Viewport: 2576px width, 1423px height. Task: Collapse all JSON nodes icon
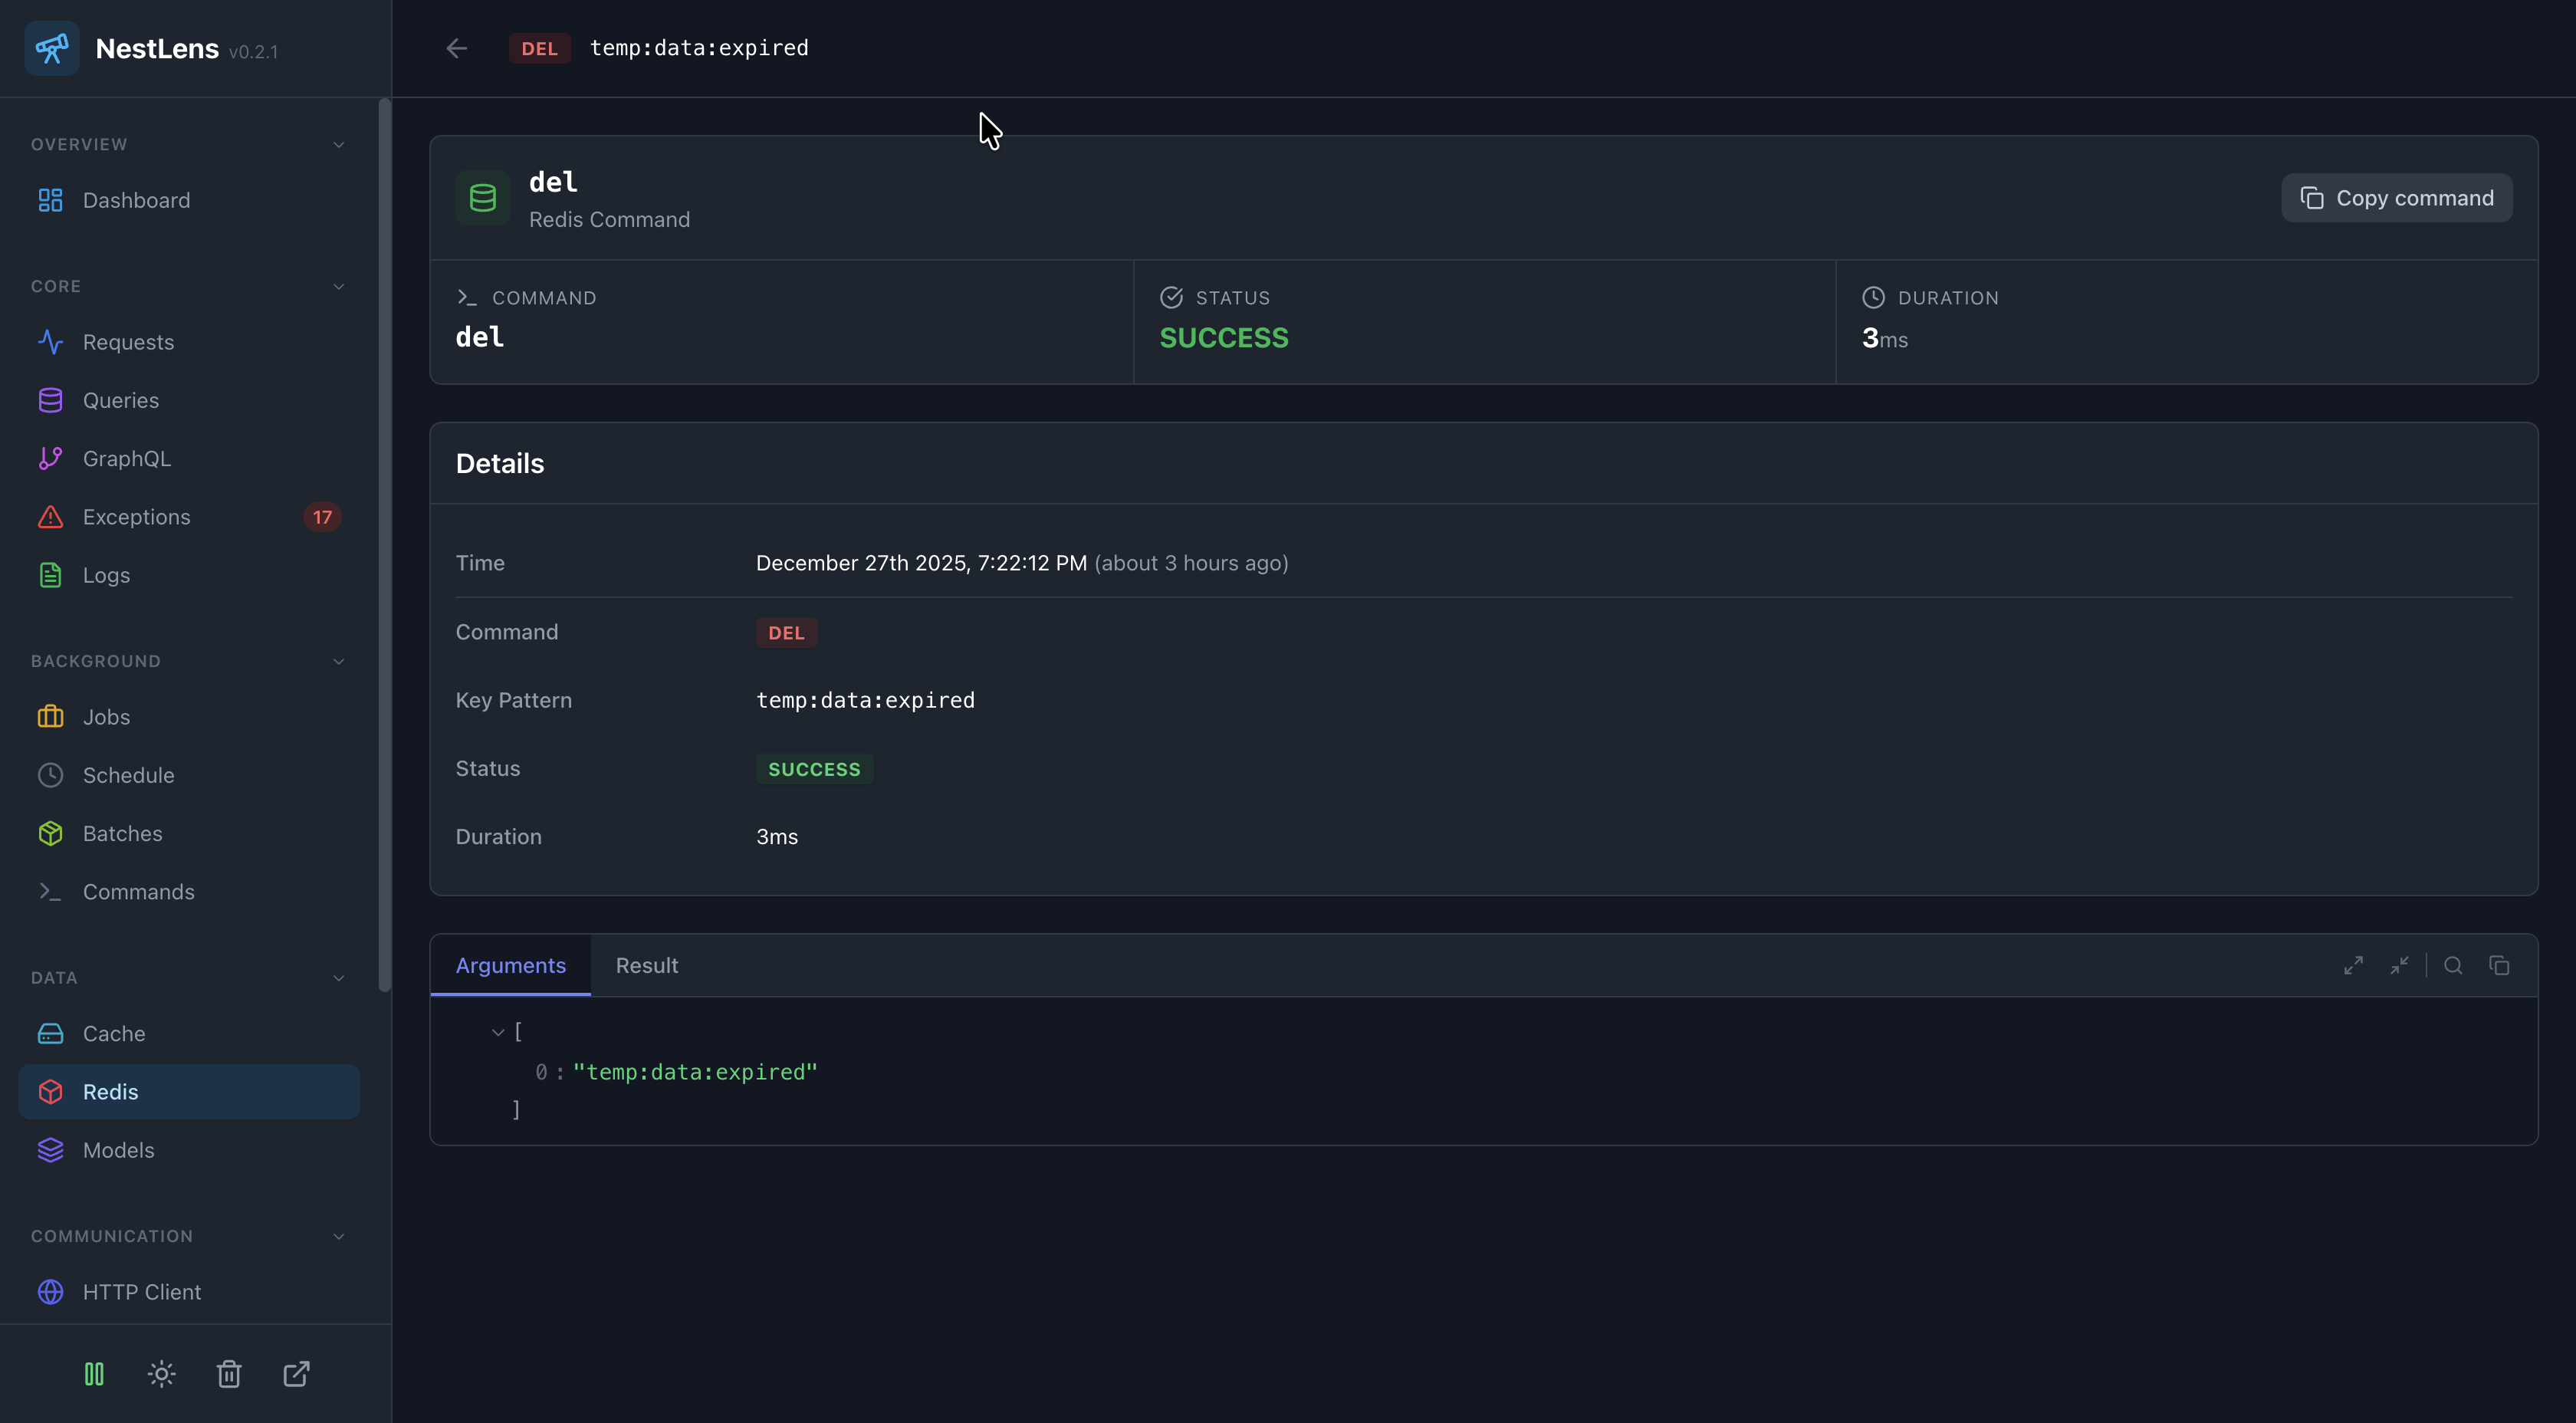(2399, 965)
